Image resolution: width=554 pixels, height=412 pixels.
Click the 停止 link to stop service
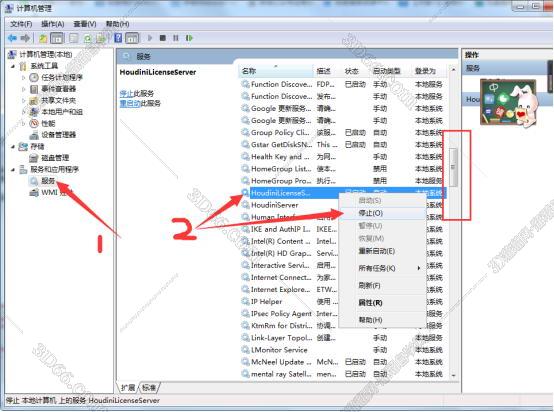[x=126, y=93]
